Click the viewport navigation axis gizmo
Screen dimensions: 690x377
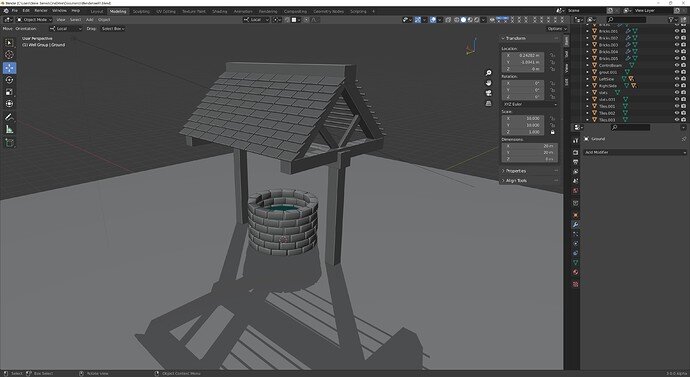pos(472,47)
